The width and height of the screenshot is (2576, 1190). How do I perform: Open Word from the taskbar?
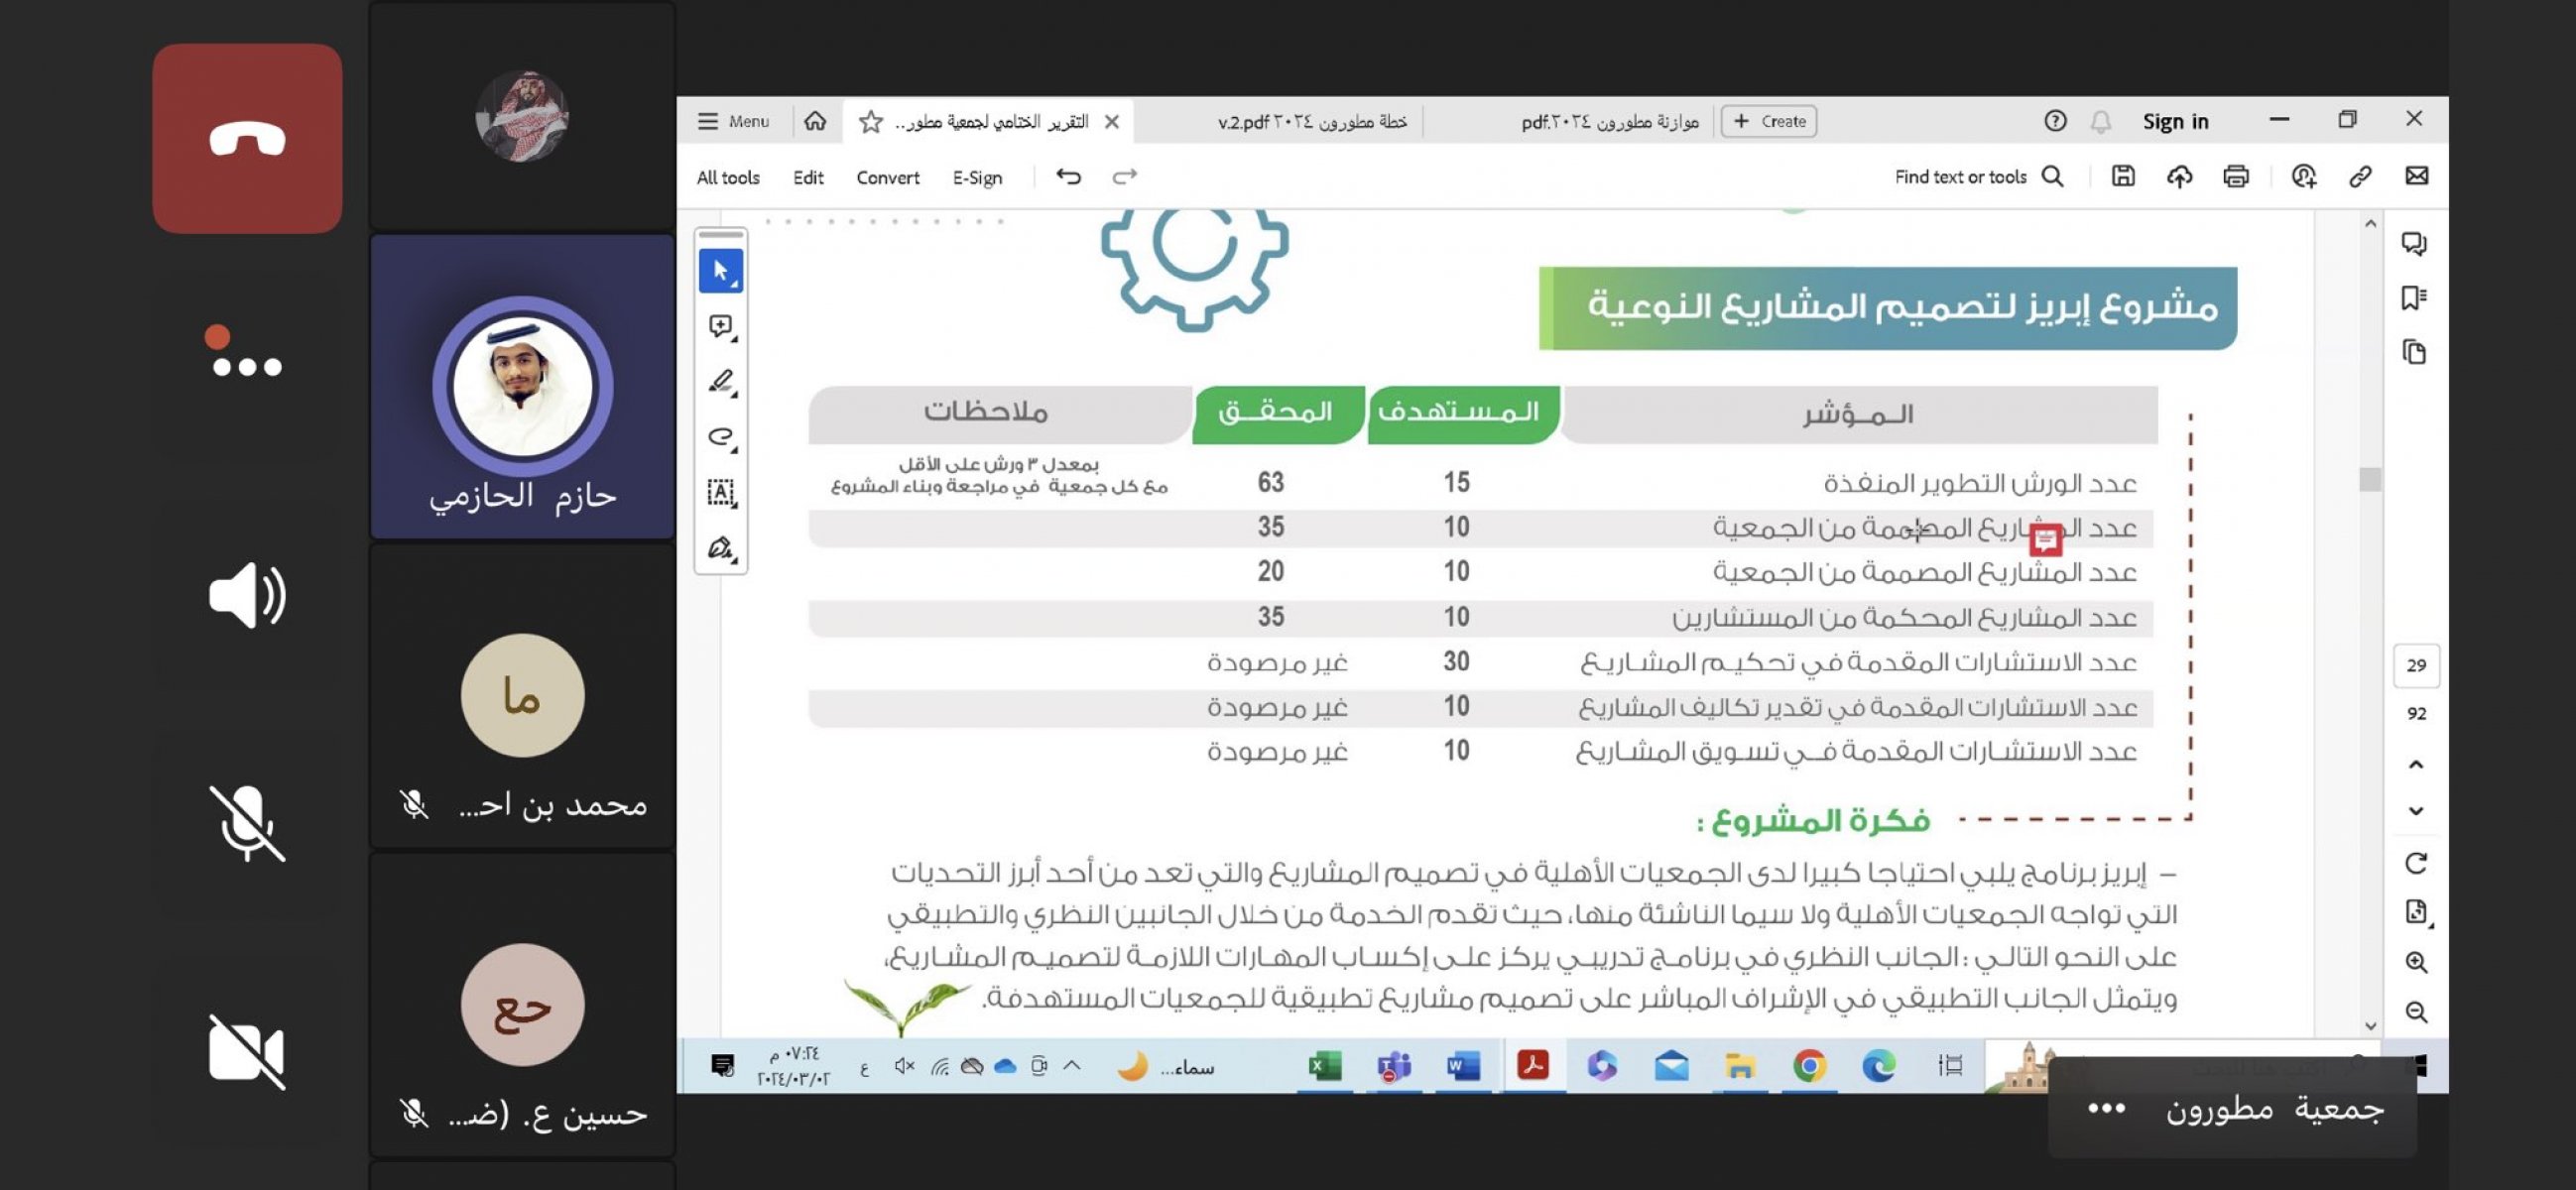(1462, 1066)
